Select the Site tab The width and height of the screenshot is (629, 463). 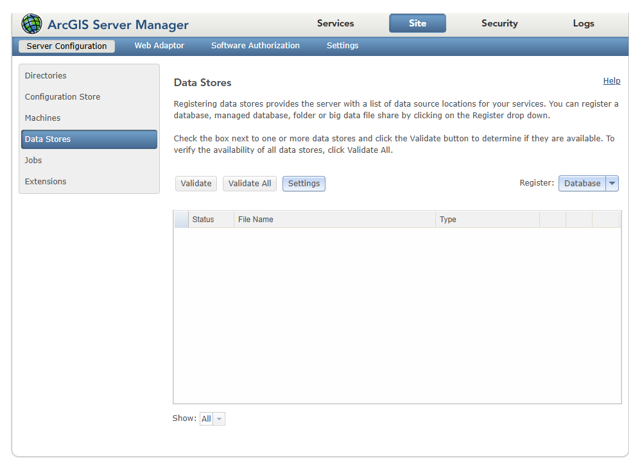coord(417,23)
